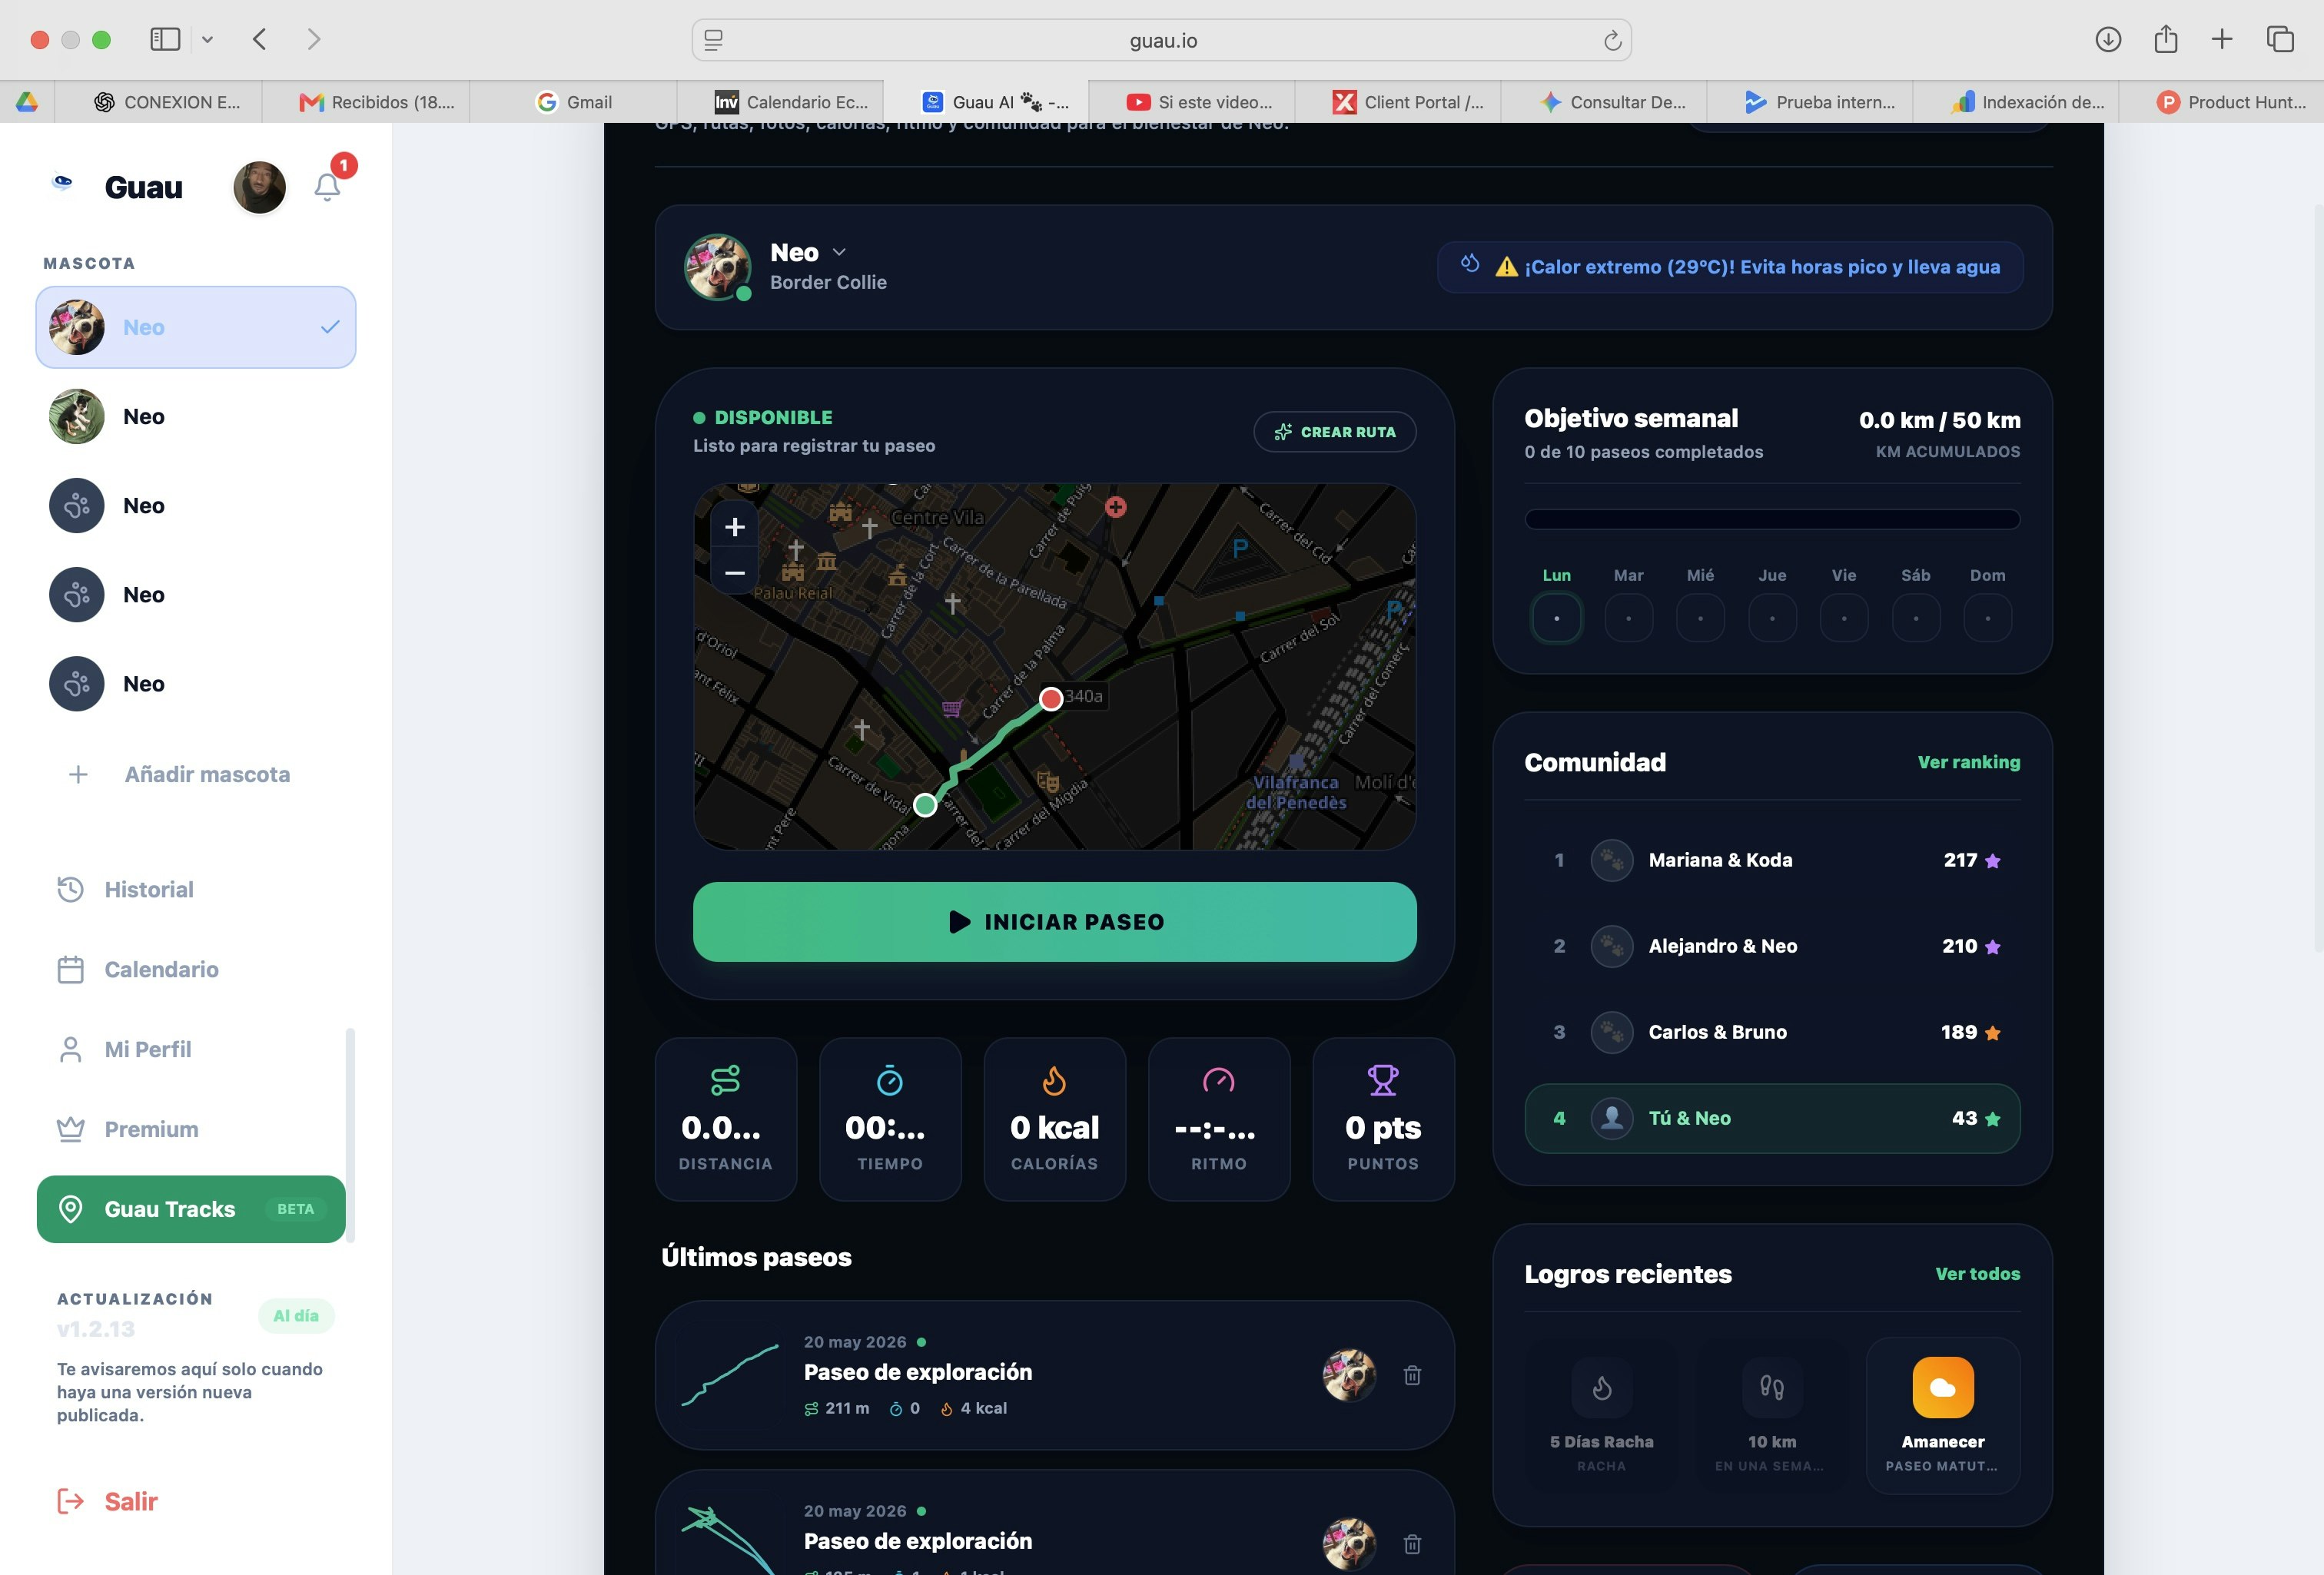Viewport: 2324px width, 1575px height.
Task: Select the Dom day box
Action: [1988, 618]
